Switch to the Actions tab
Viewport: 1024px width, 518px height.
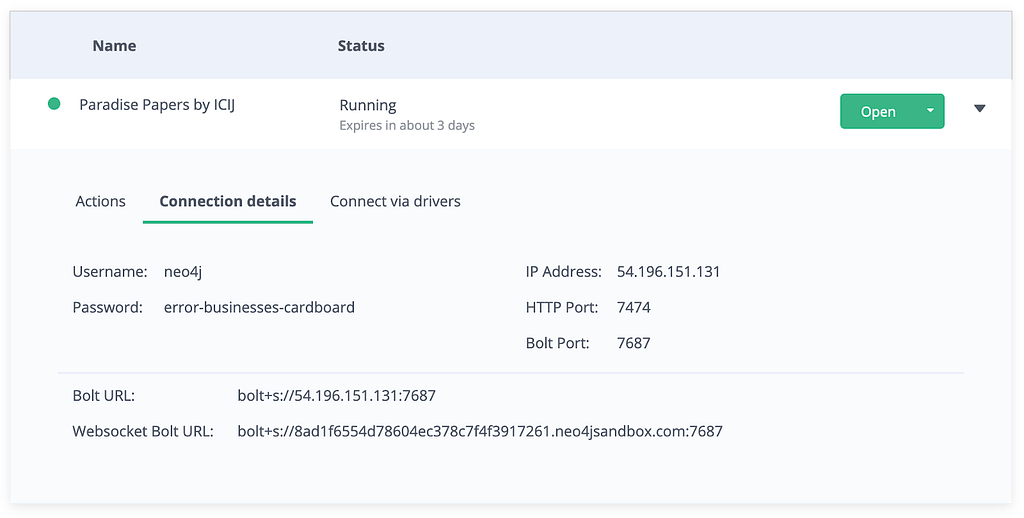pyautogui.click(x=100, y=201)
